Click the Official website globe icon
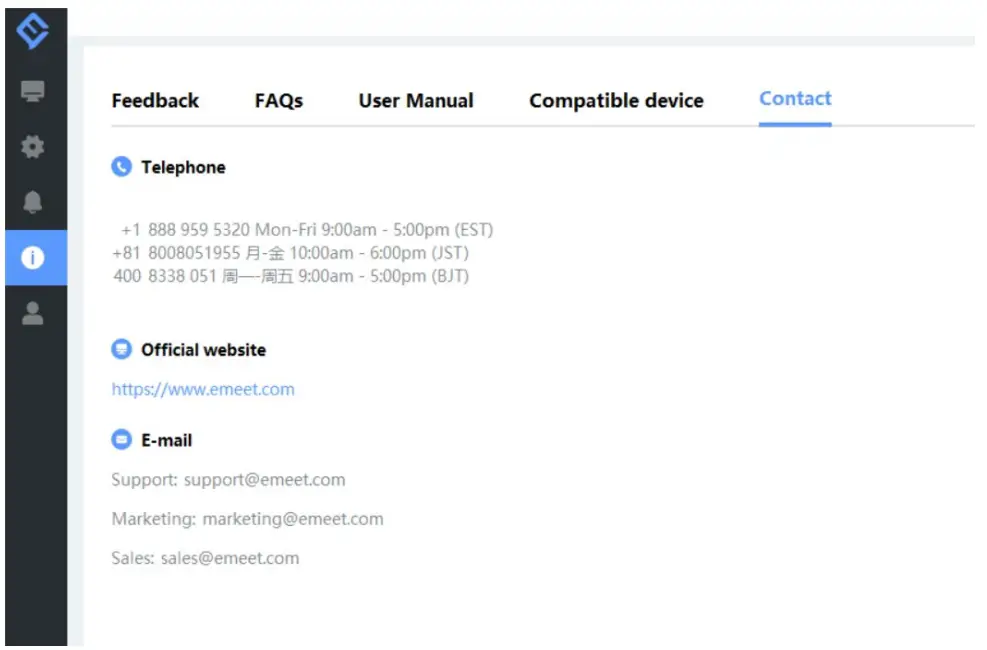This screenshot has height=650, width=987. click(x=120, y=349)
